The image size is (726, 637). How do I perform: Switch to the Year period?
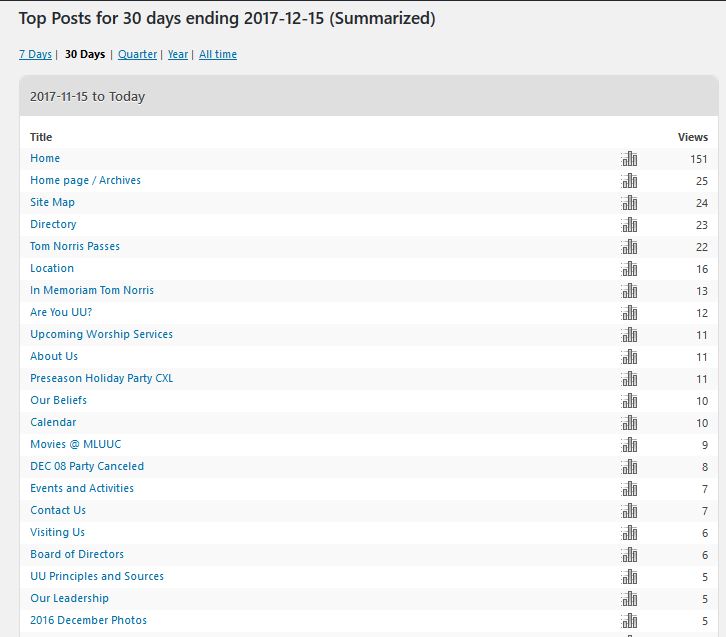click(178, 54)
